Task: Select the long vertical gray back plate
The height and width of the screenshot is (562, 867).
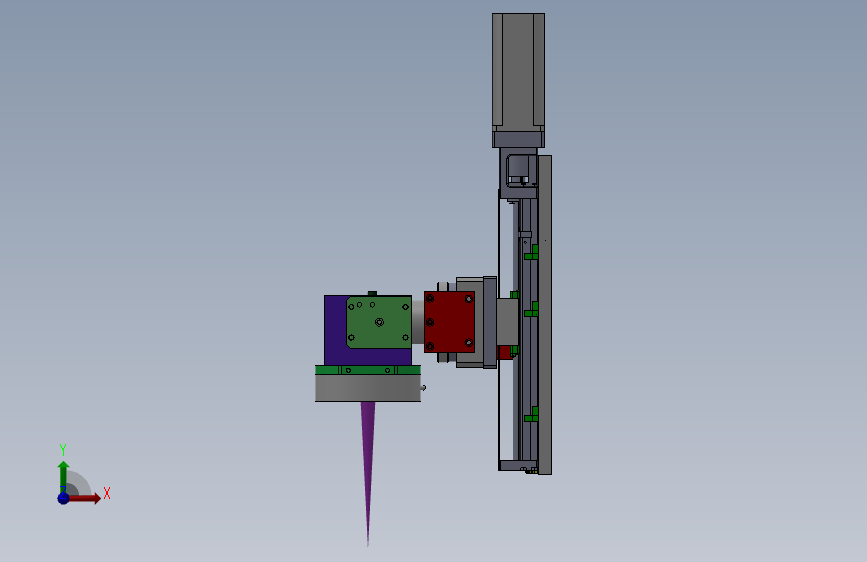Action: (x=545, y=315)
